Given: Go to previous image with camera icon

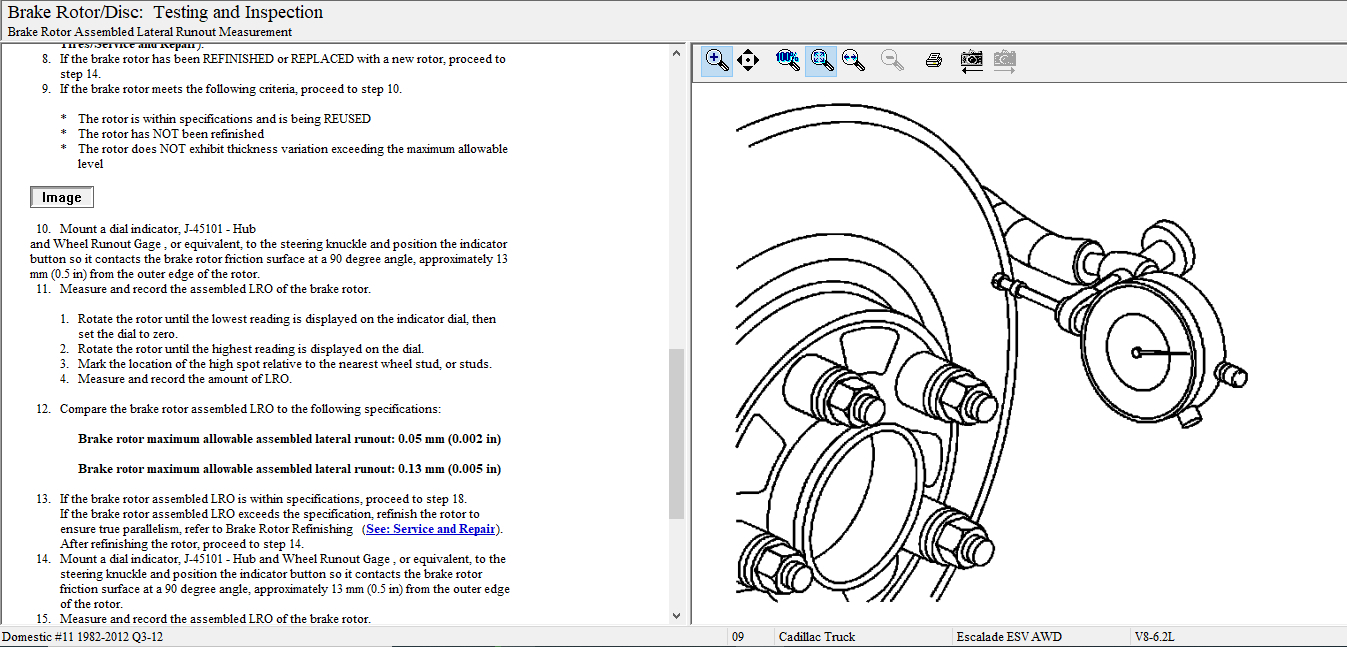Looking at the screenshot, I should (x=971, y=60).
